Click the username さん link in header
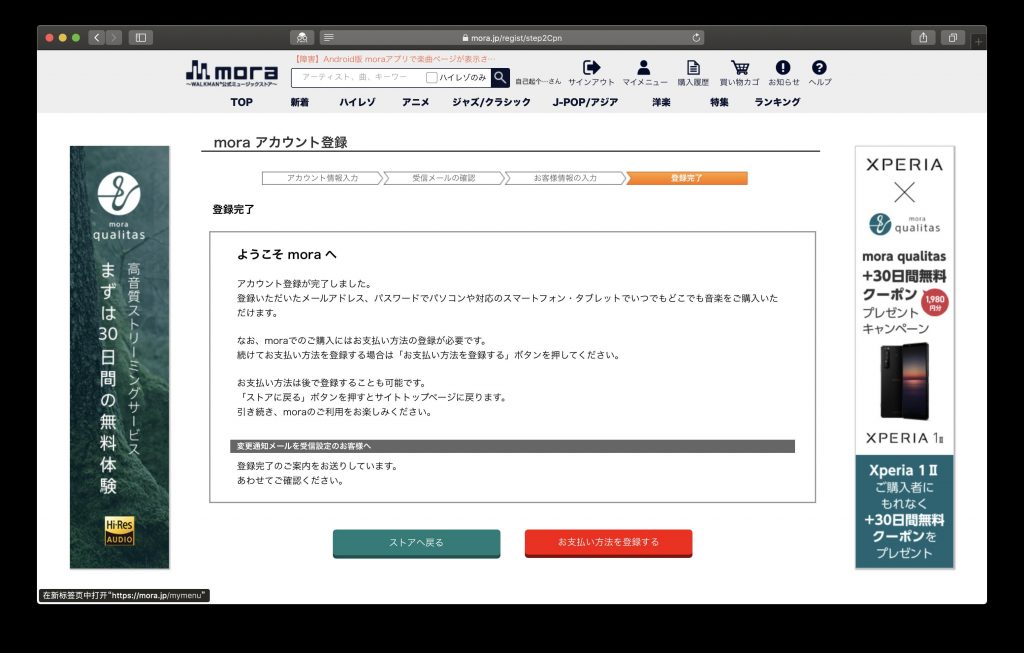Viewport: 1024px width, 653px height. click(538, 82)
